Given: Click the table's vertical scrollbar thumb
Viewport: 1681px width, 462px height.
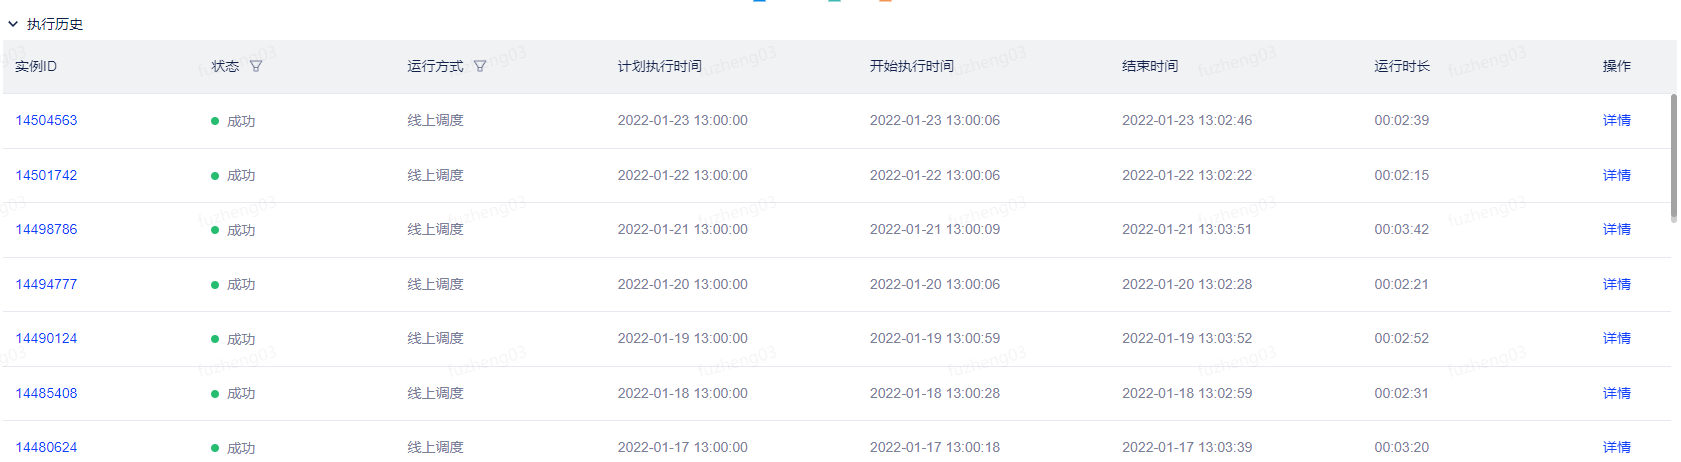Looking at the screenshot, I should (x=1674, y=158).
